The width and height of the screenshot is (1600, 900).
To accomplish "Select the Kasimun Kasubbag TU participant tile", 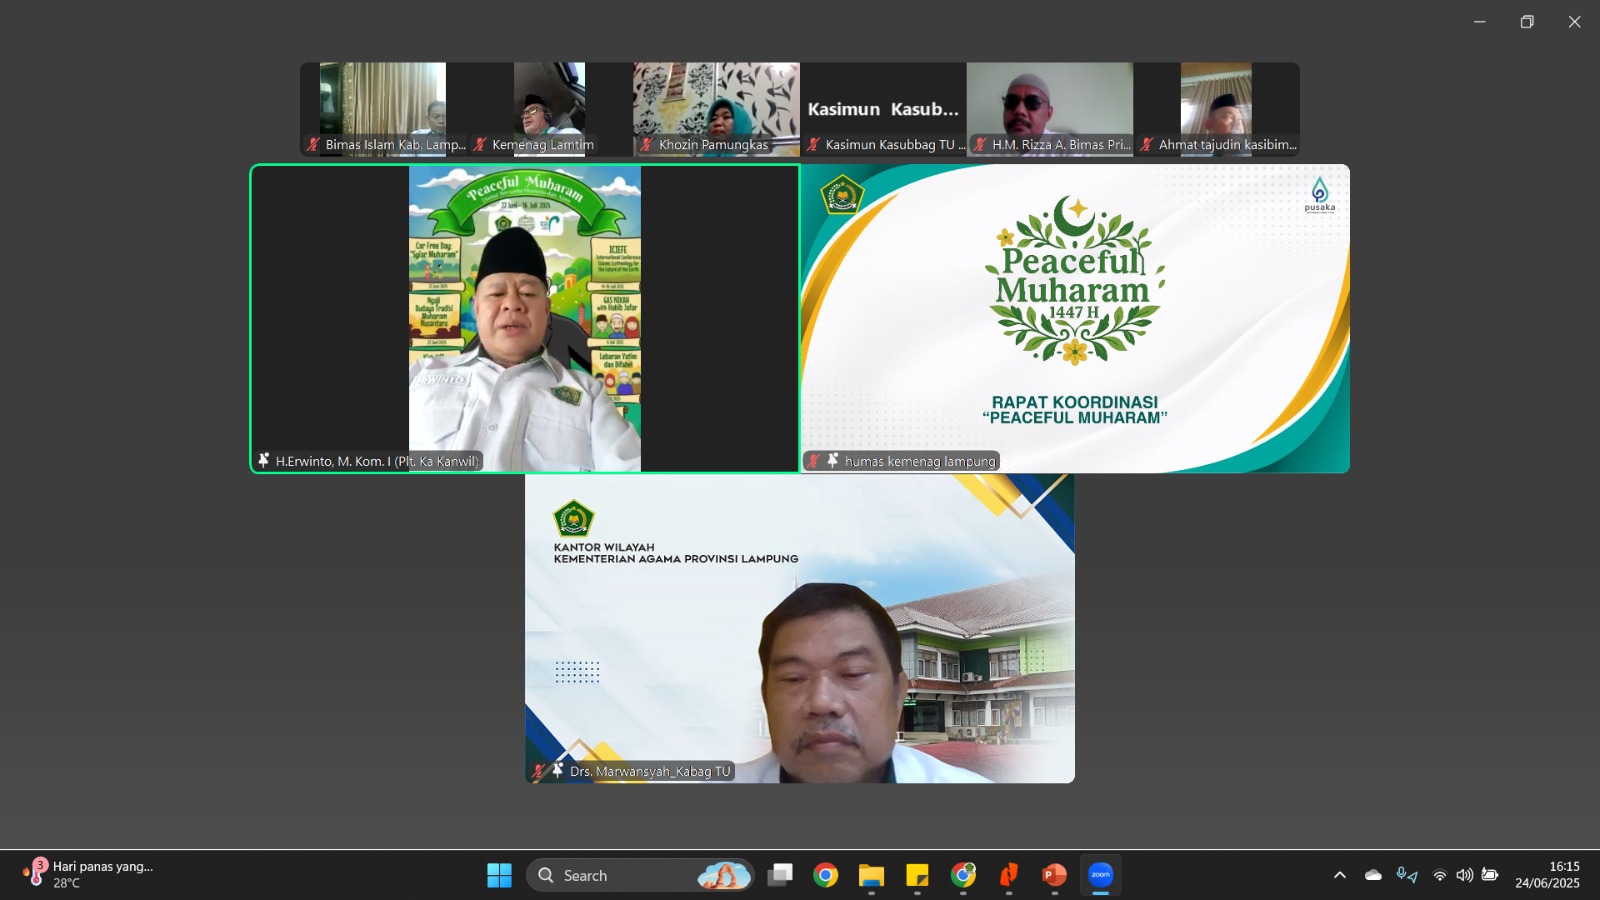I will tap(883, 109).
